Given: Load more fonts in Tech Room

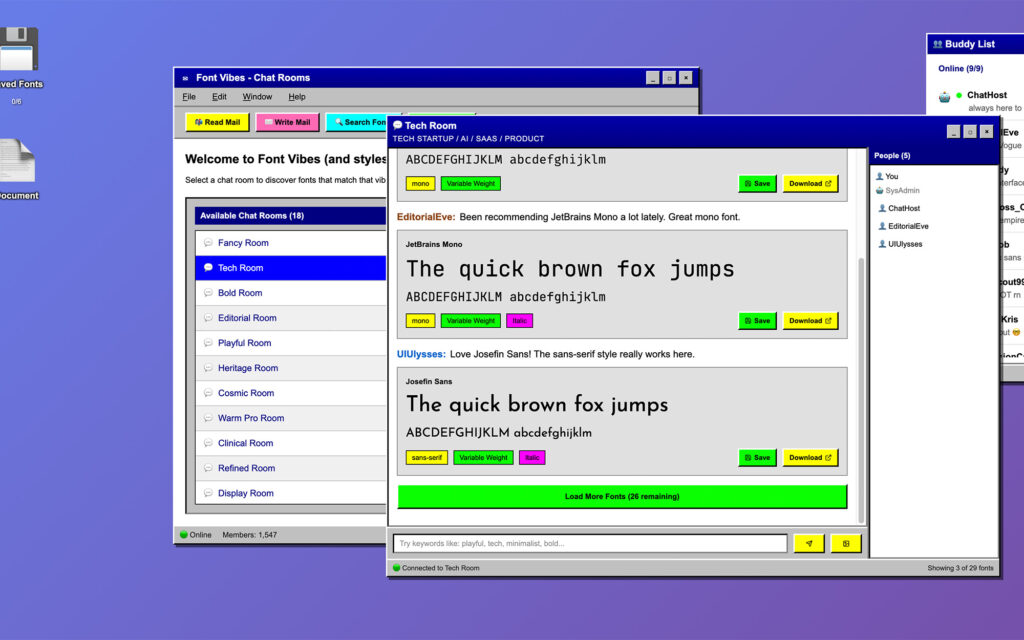Looking at the screenshot, I should 621,497.
